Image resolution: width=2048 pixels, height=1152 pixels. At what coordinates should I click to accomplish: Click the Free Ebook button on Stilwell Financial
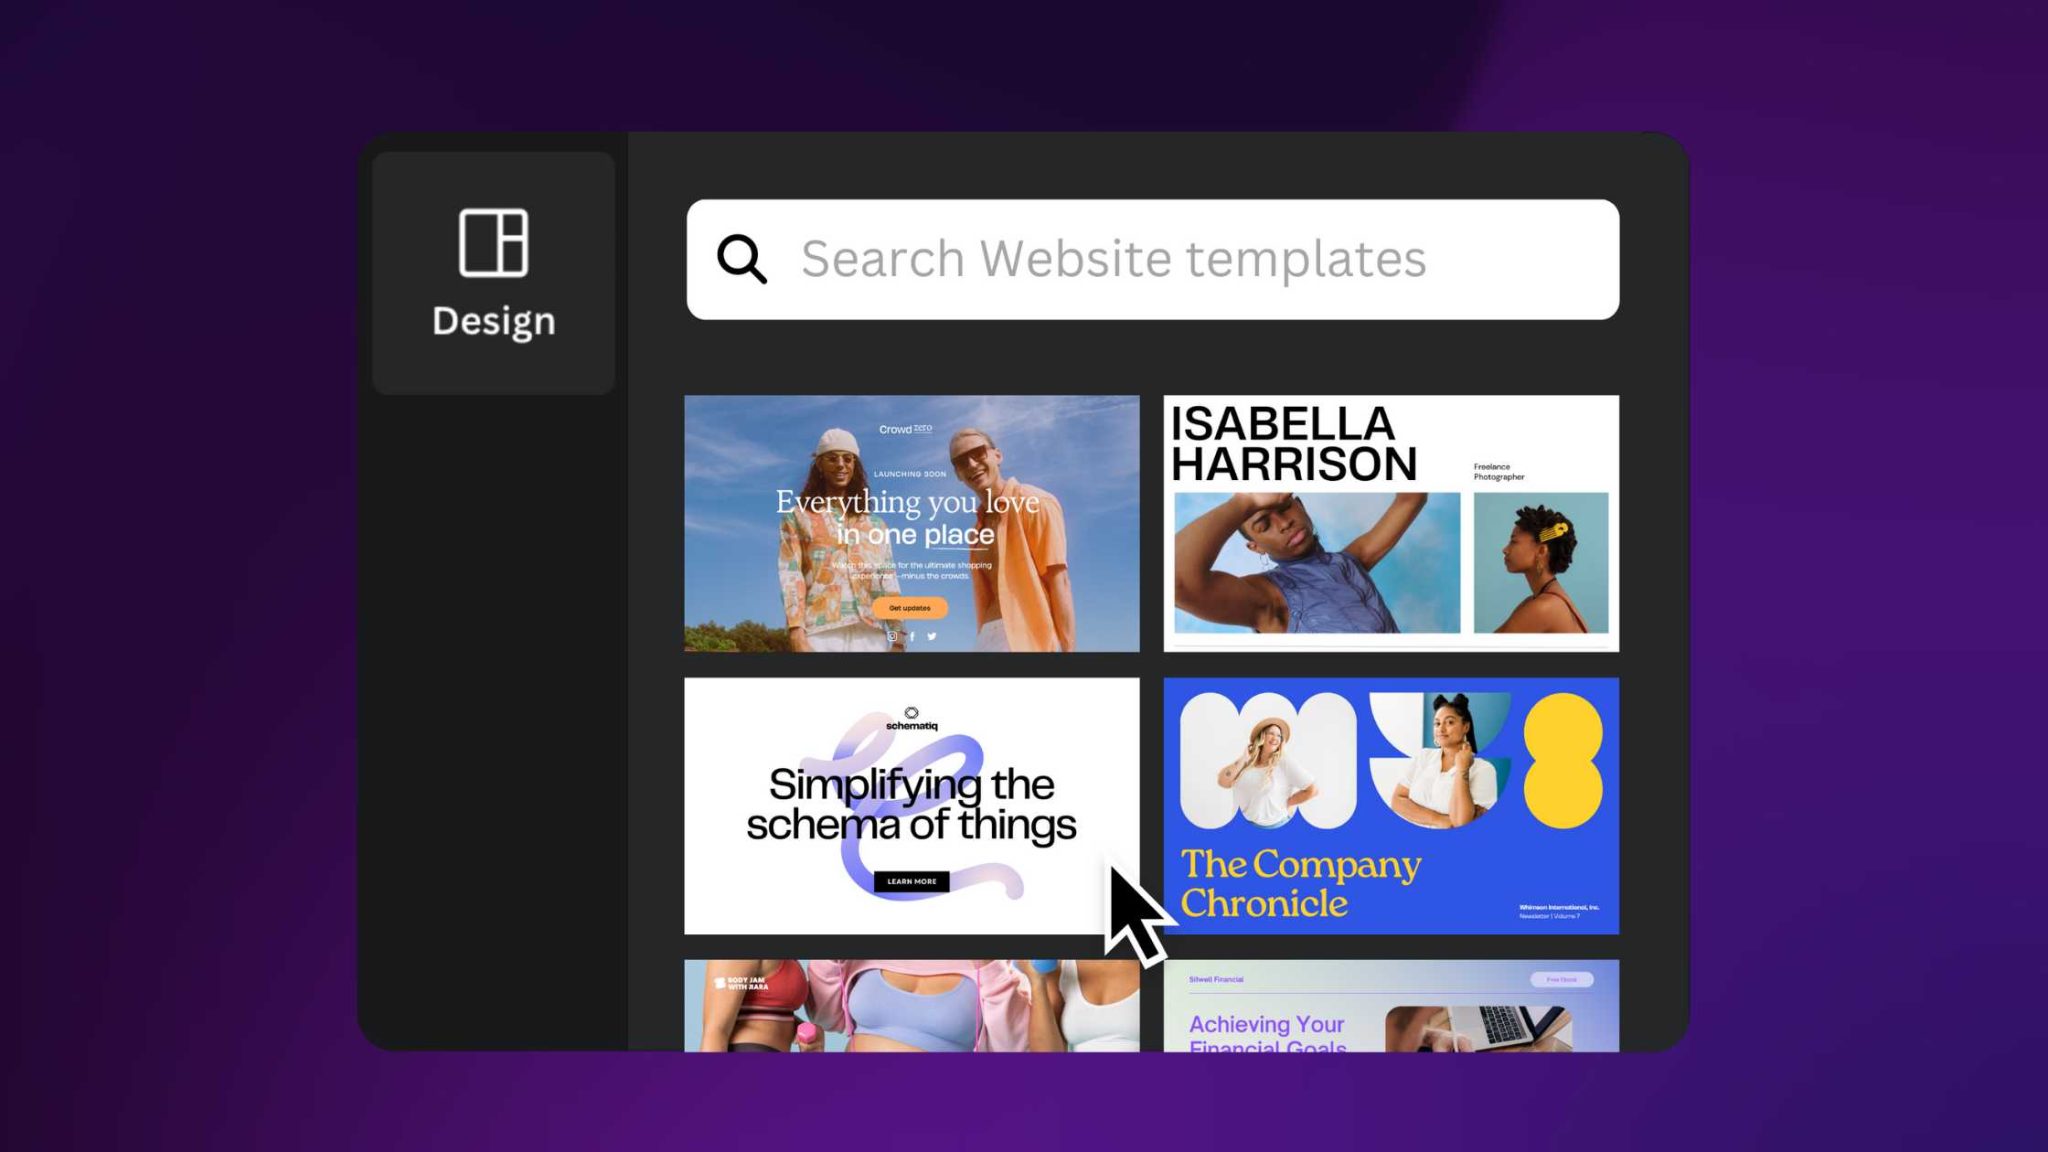[1563, 980]
